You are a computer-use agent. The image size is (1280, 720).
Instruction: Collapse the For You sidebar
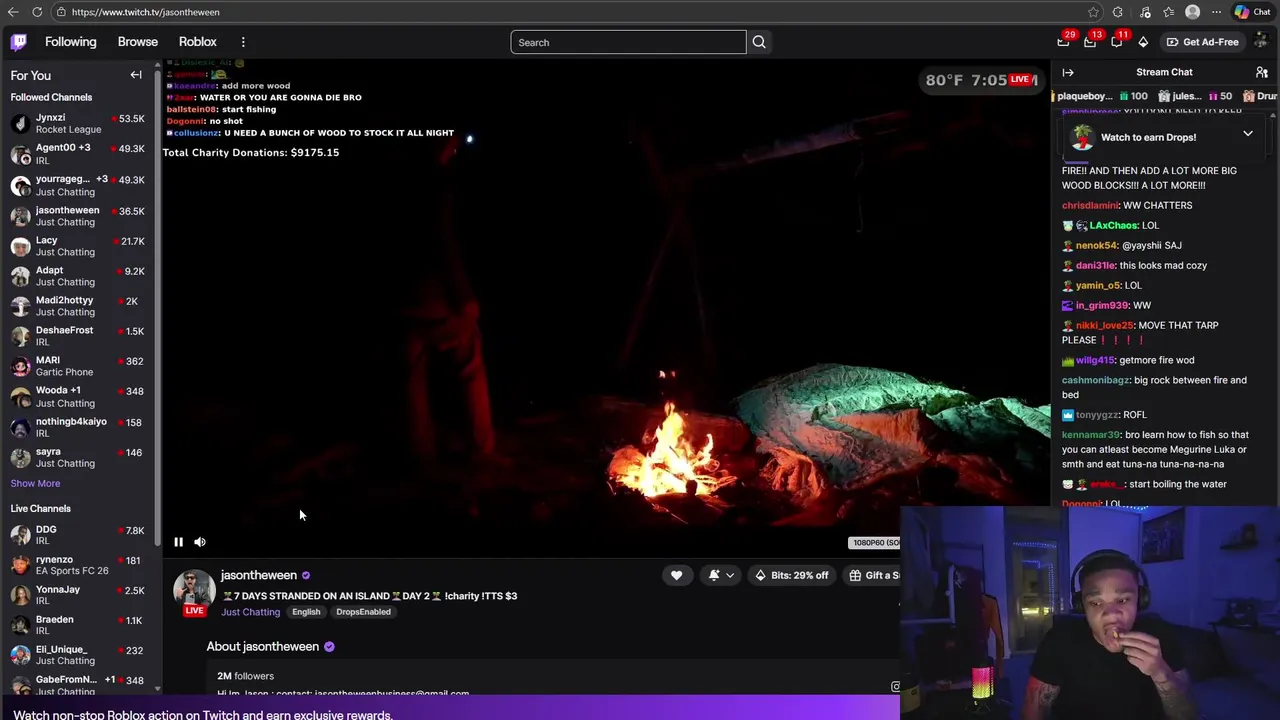[136, 75]
